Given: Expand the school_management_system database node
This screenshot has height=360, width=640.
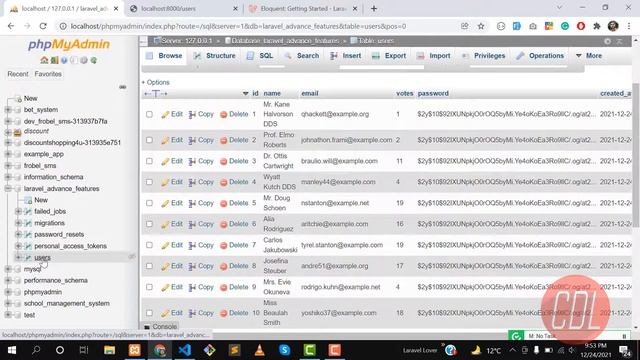Looking at the screenshot, I should (8, 304).
